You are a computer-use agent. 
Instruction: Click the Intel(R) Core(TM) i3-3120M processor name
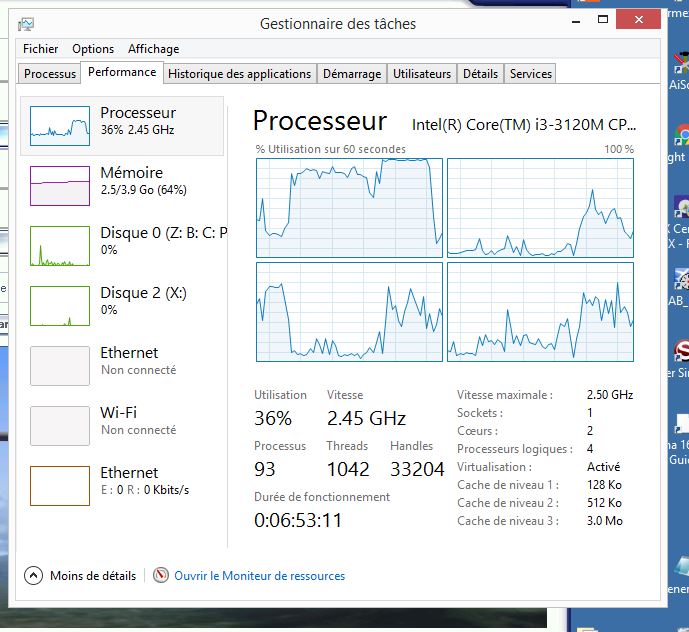523,125
